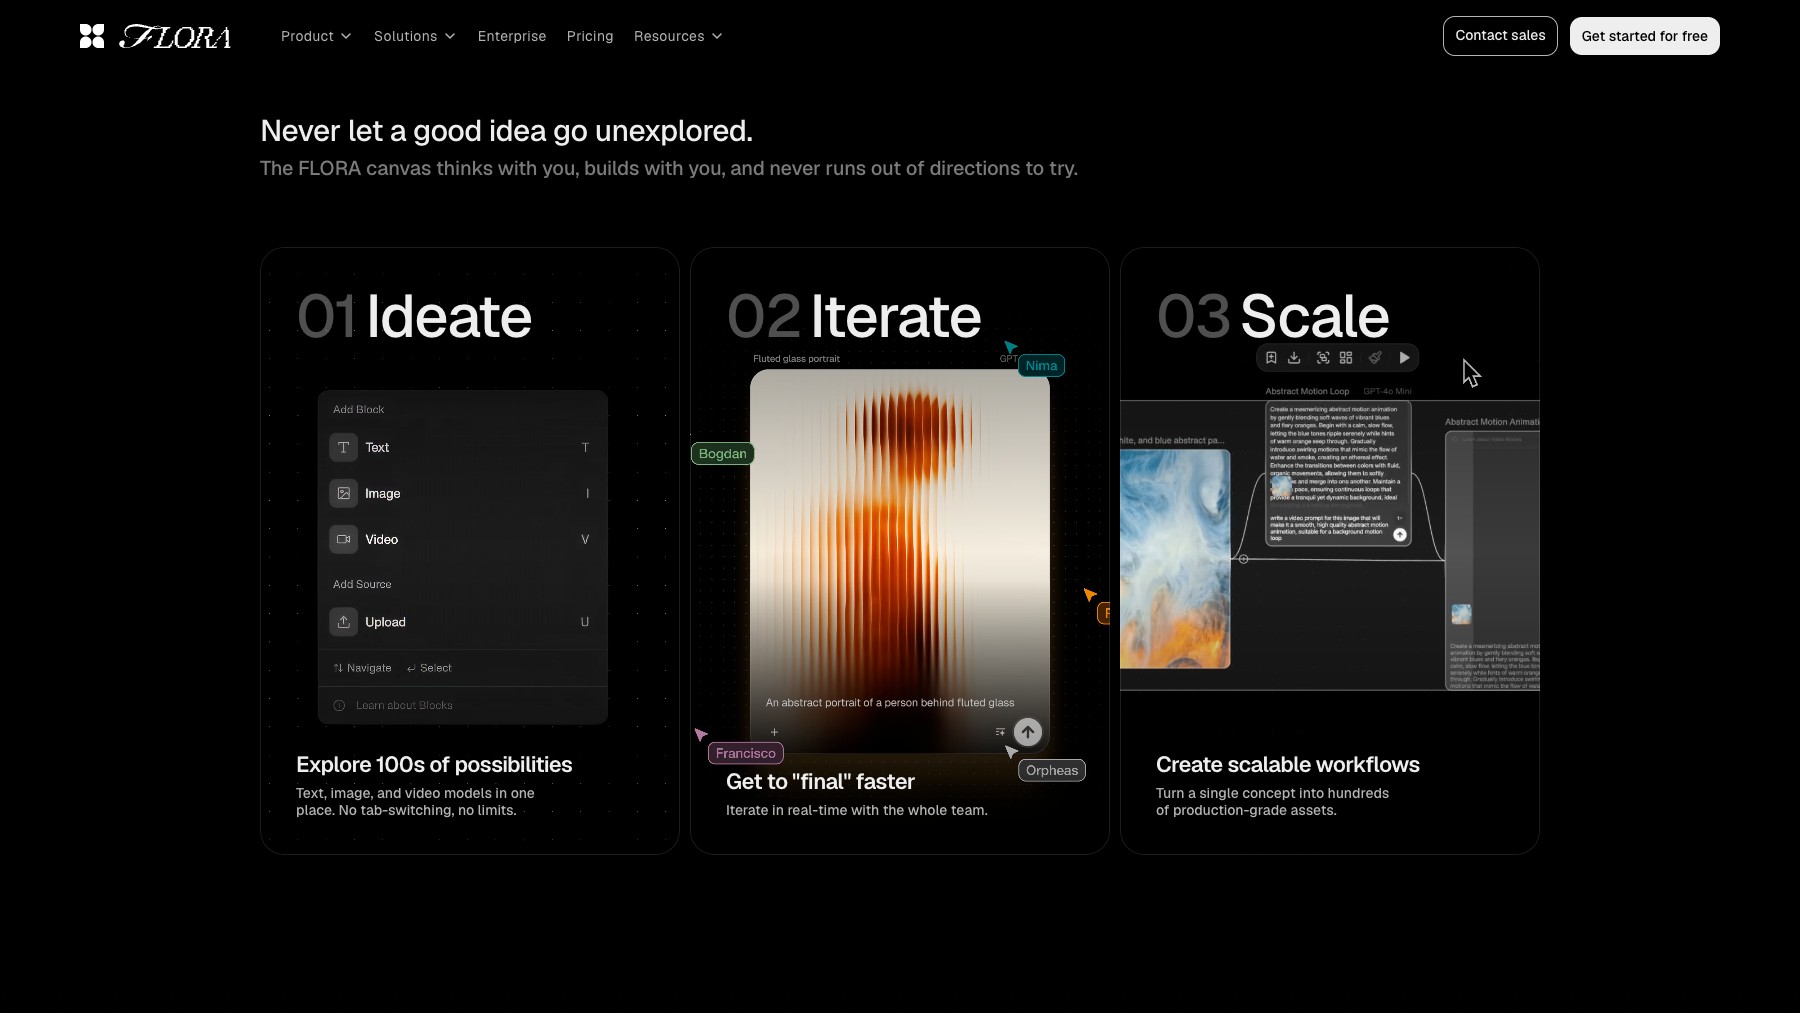Click send arrow in Abstract Motion Loop block
Viewport: 1800px width, 1013px height.
tap(1400, 535)
